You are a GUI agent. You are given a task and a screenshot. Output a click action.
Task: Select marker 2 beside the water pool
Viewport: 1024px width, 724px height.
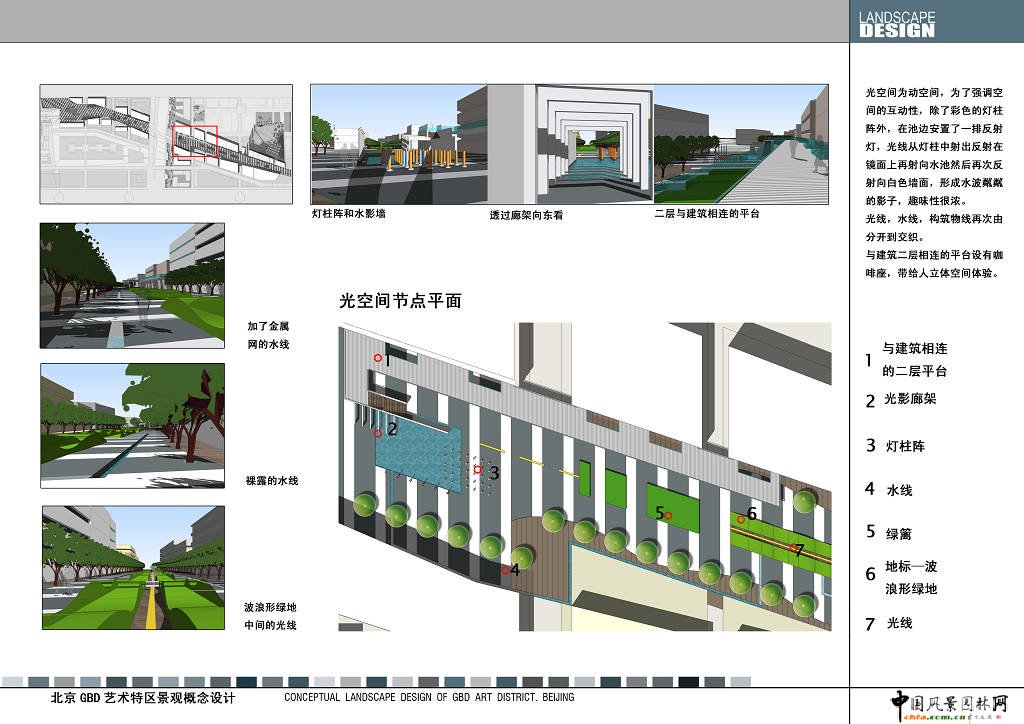click(x=378, y=433)
